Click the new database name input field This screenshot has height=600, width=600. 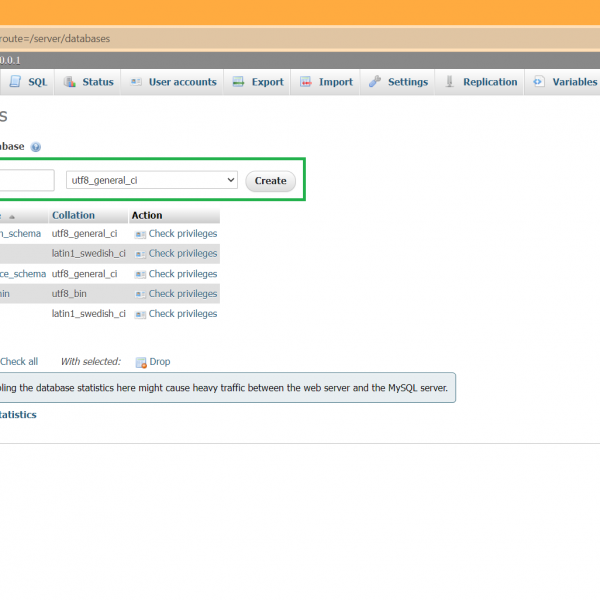coord(26,181)
